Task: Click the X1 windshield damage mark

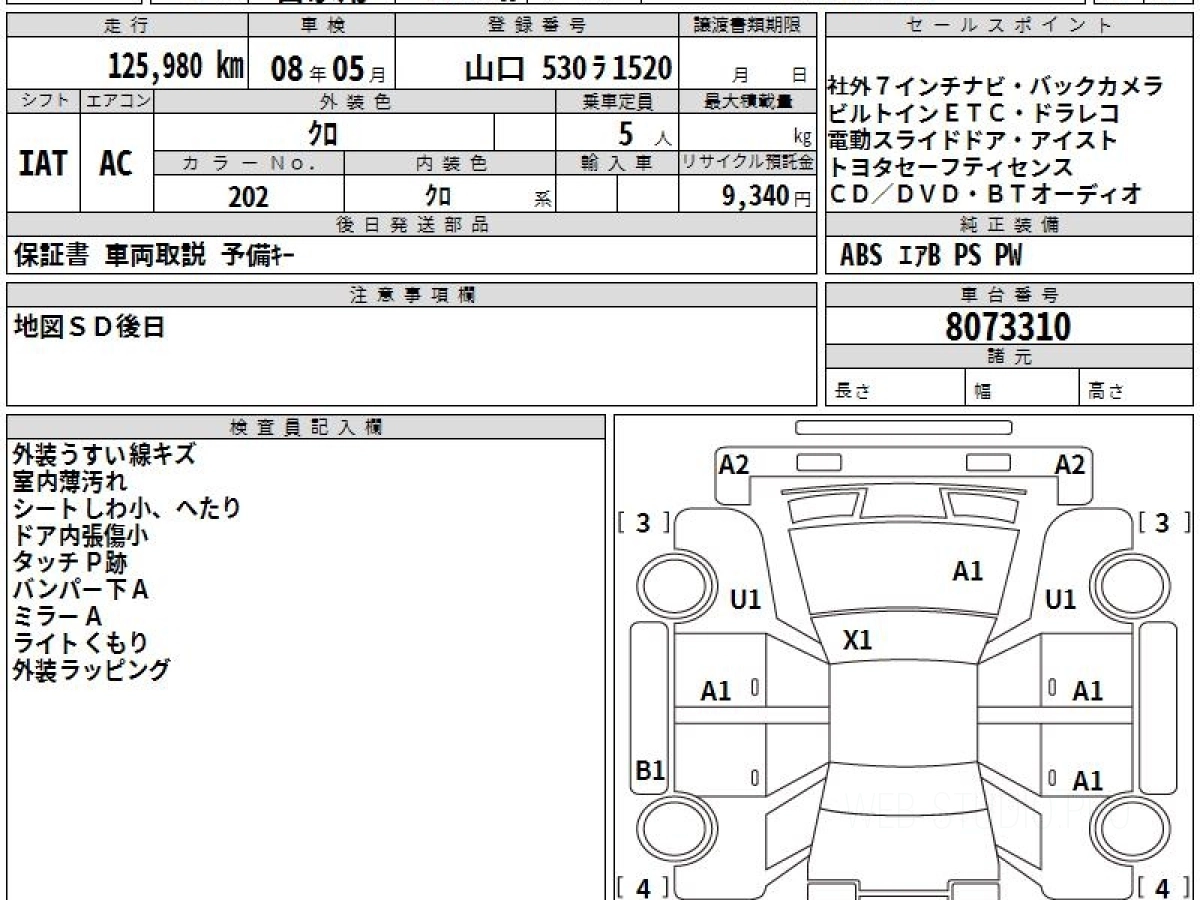Action: [x=857, y=640]
